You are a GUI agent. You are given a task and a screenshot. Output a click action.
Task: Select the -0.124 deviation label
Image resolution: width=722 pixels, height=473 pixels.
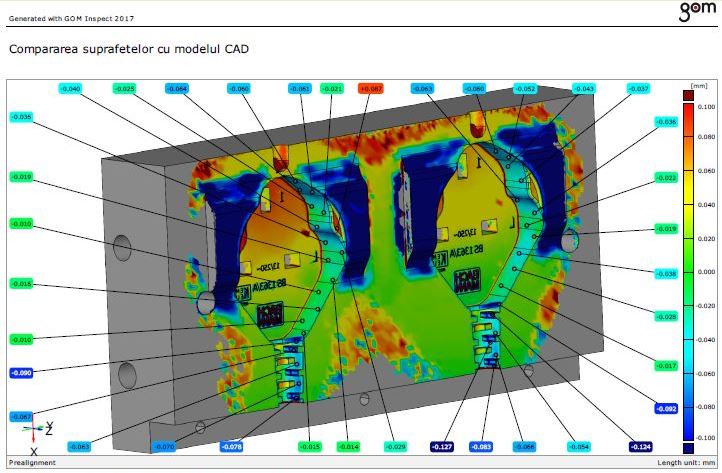point(641,446)
